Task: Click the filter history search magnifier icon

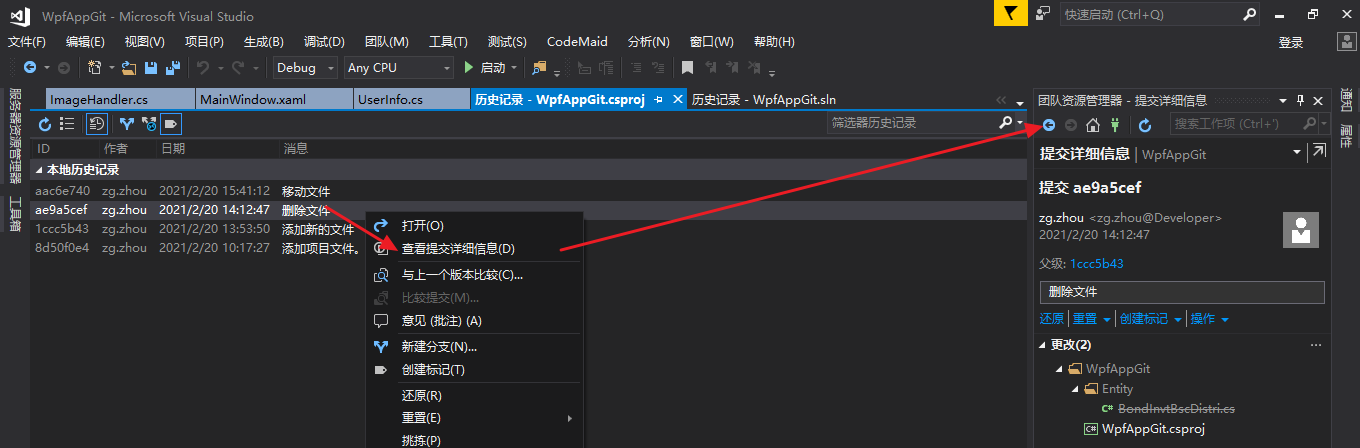Action: click(x=1006, y=122)
